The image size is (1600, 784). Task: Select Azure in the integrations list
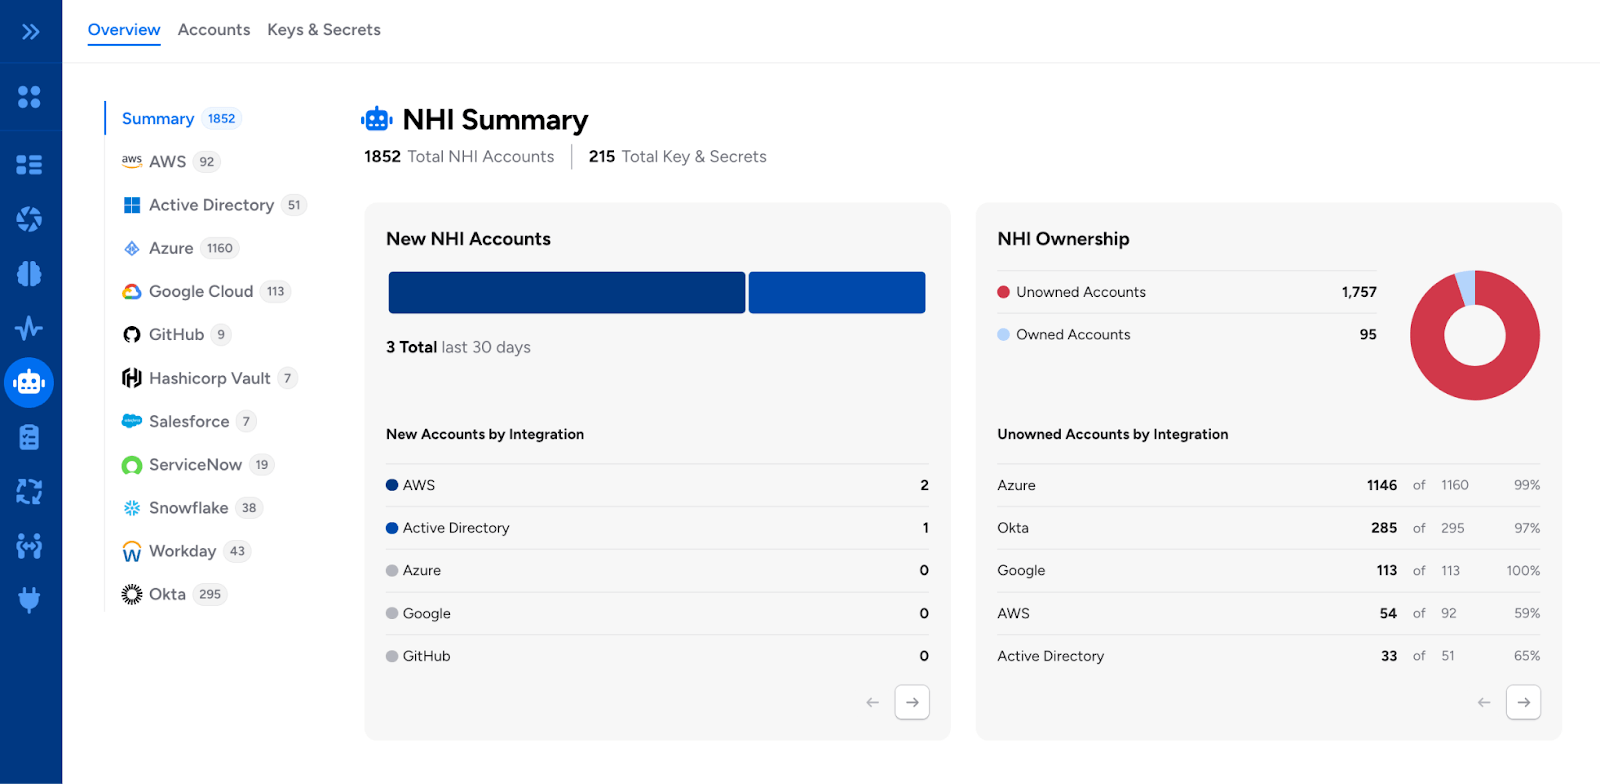click(171, 248)
